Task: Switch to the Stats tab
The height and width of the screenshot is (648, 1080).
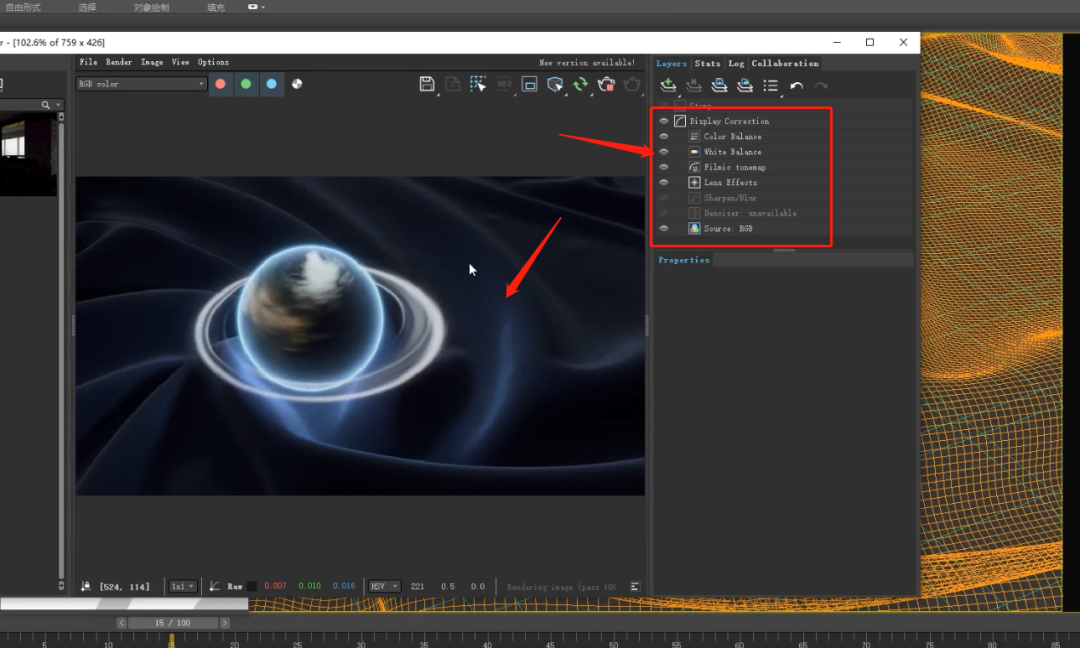Action: pyautogui.click(x=707, y=63)
